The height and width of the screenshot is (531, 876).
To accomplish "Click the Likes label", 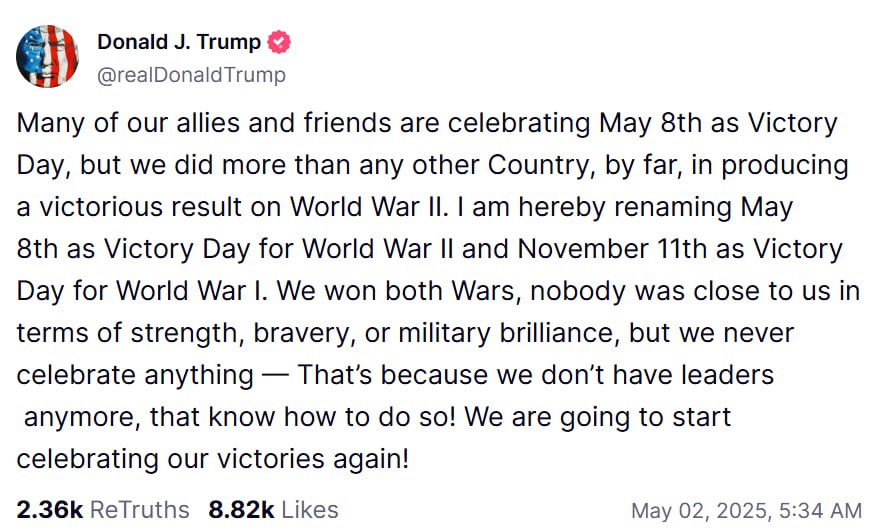I will point(310,510).
